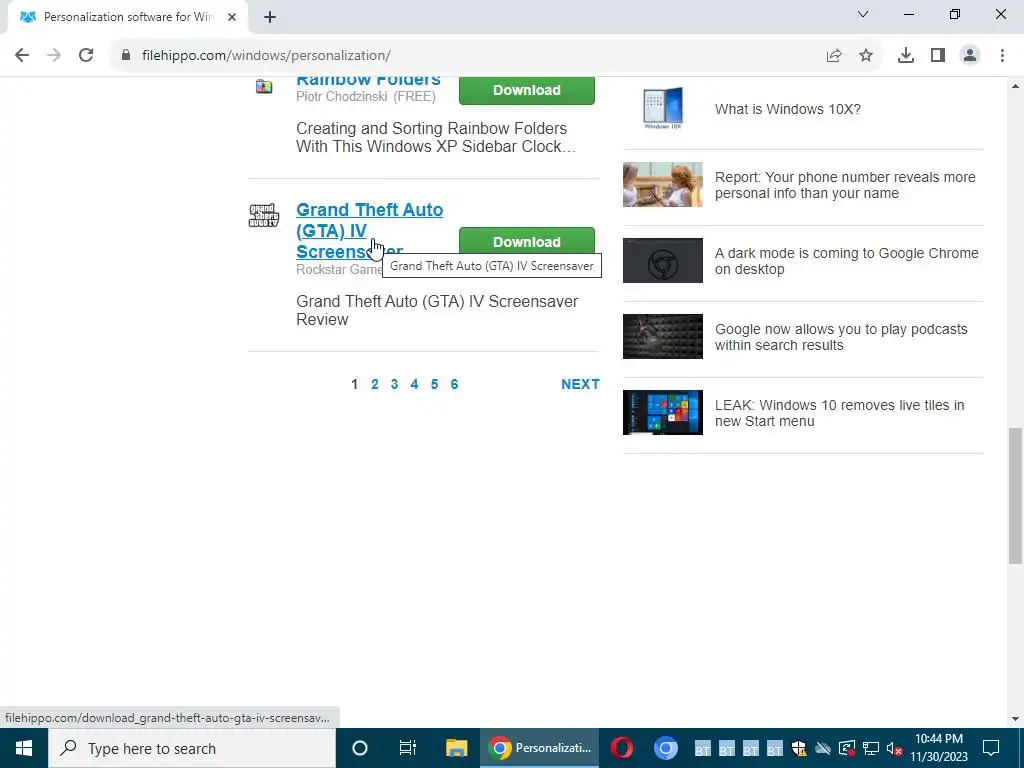
Task: Click the GTA IV Screensaver app icon
Action: coord(264,216)
